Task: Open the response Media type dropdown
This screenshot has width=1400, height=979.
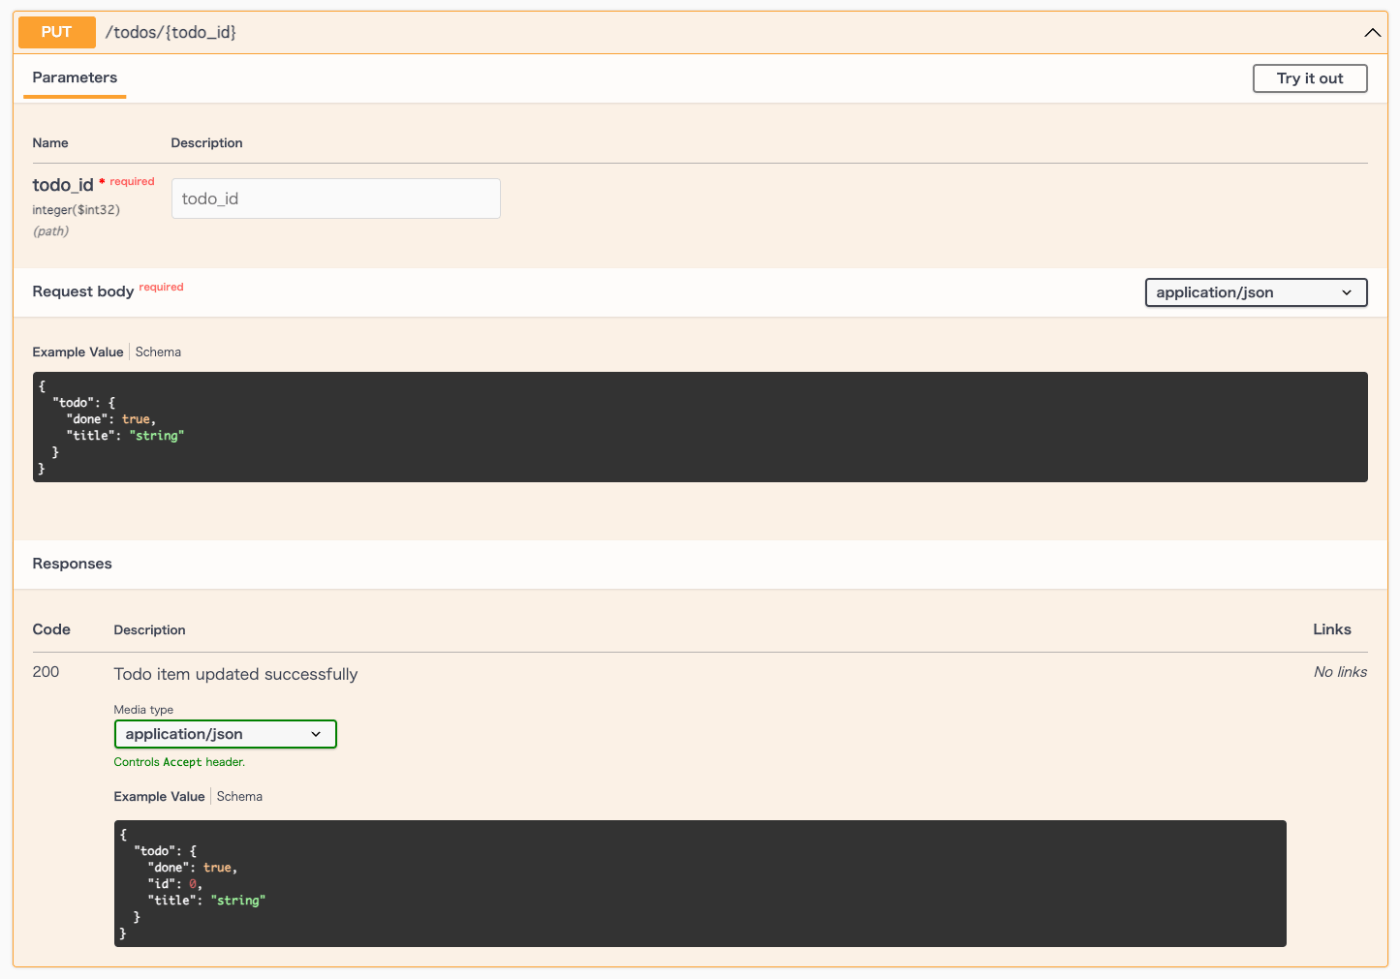Action: coord(225,734)
